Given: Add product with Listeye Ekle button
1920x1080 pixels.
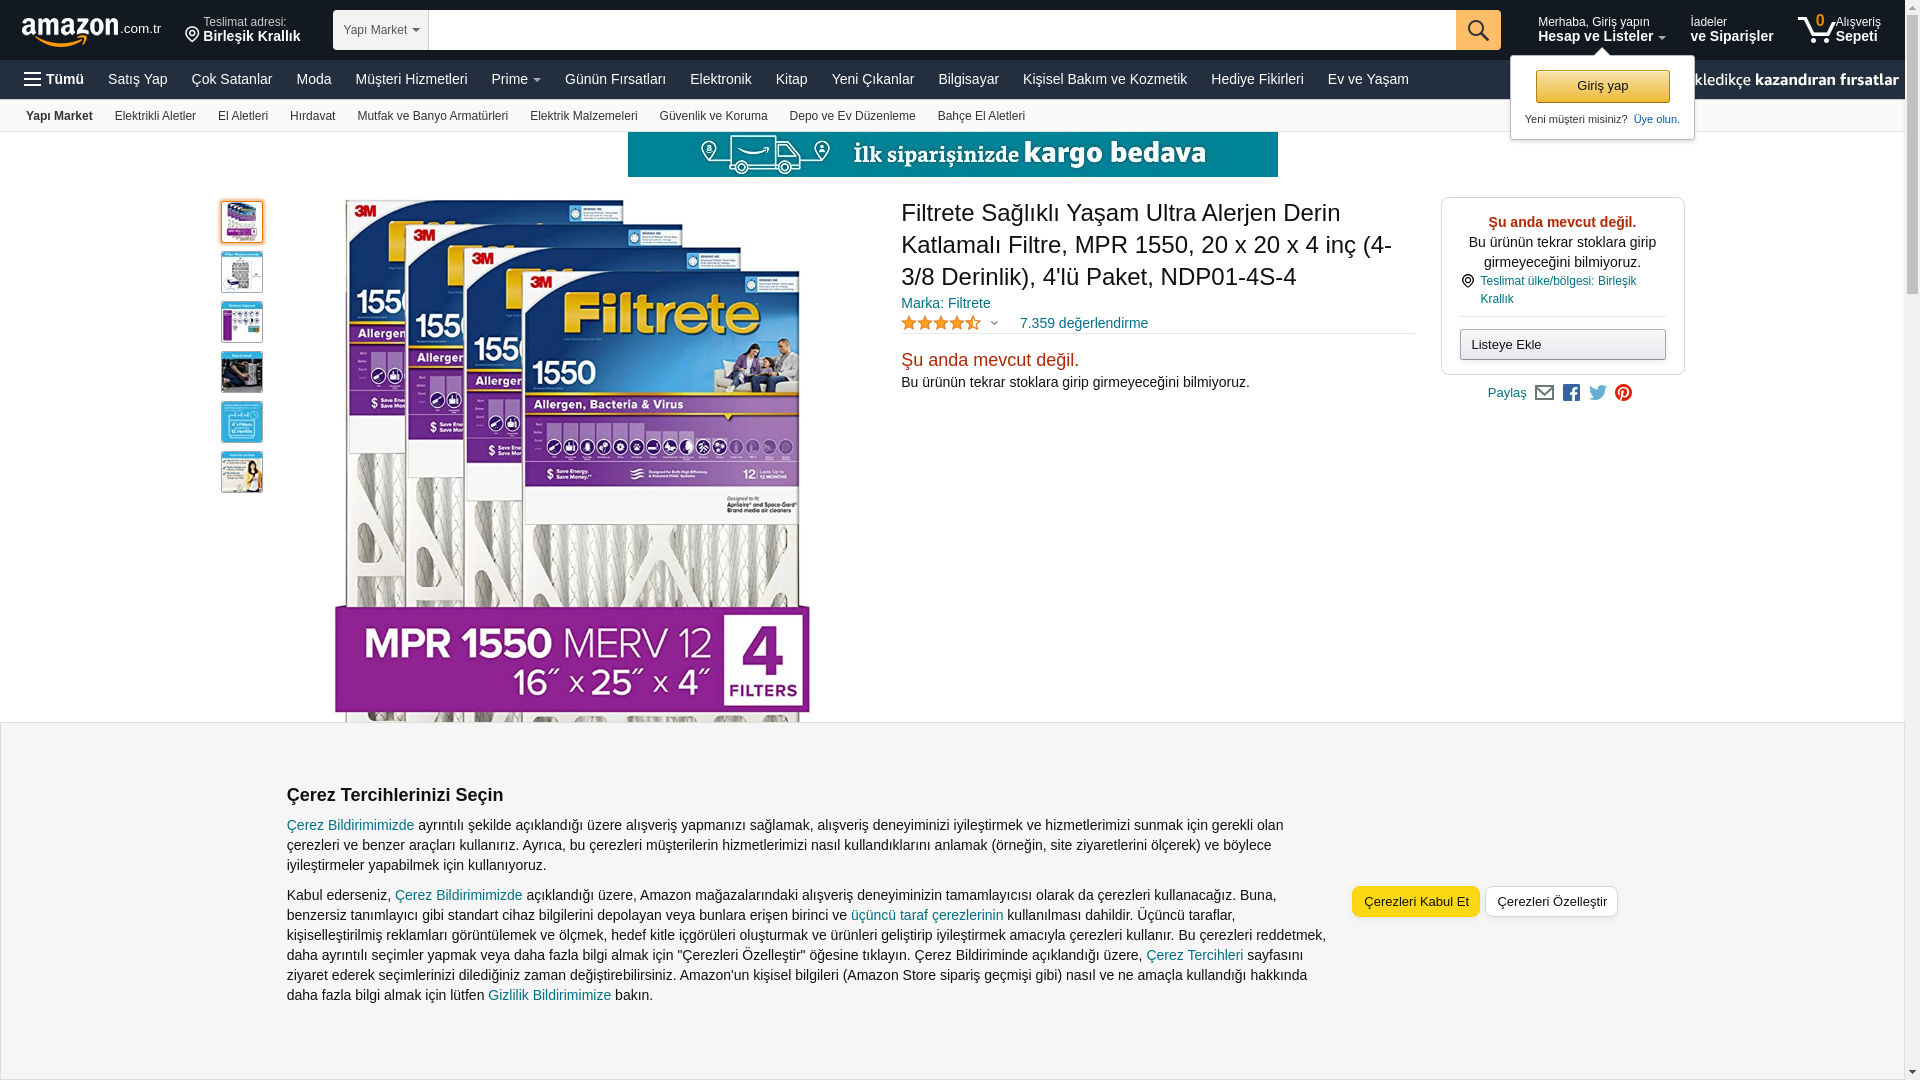Looking at the screenshot, I should (x=1562, y=344).
